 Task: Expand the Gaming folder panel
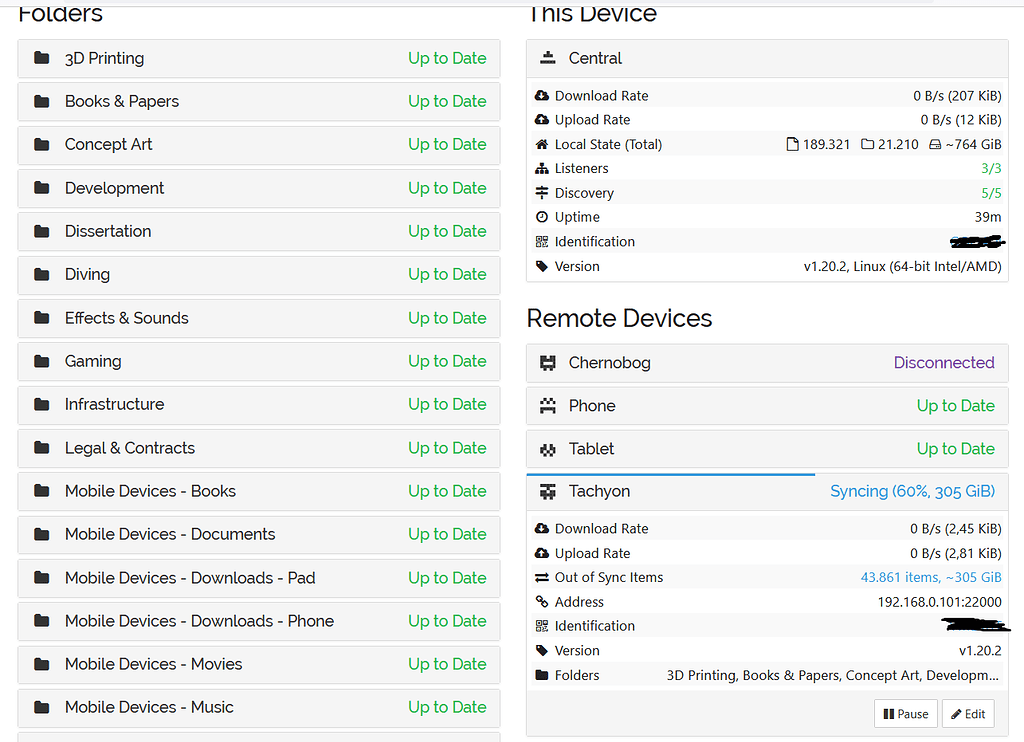(x=258, y=361)
